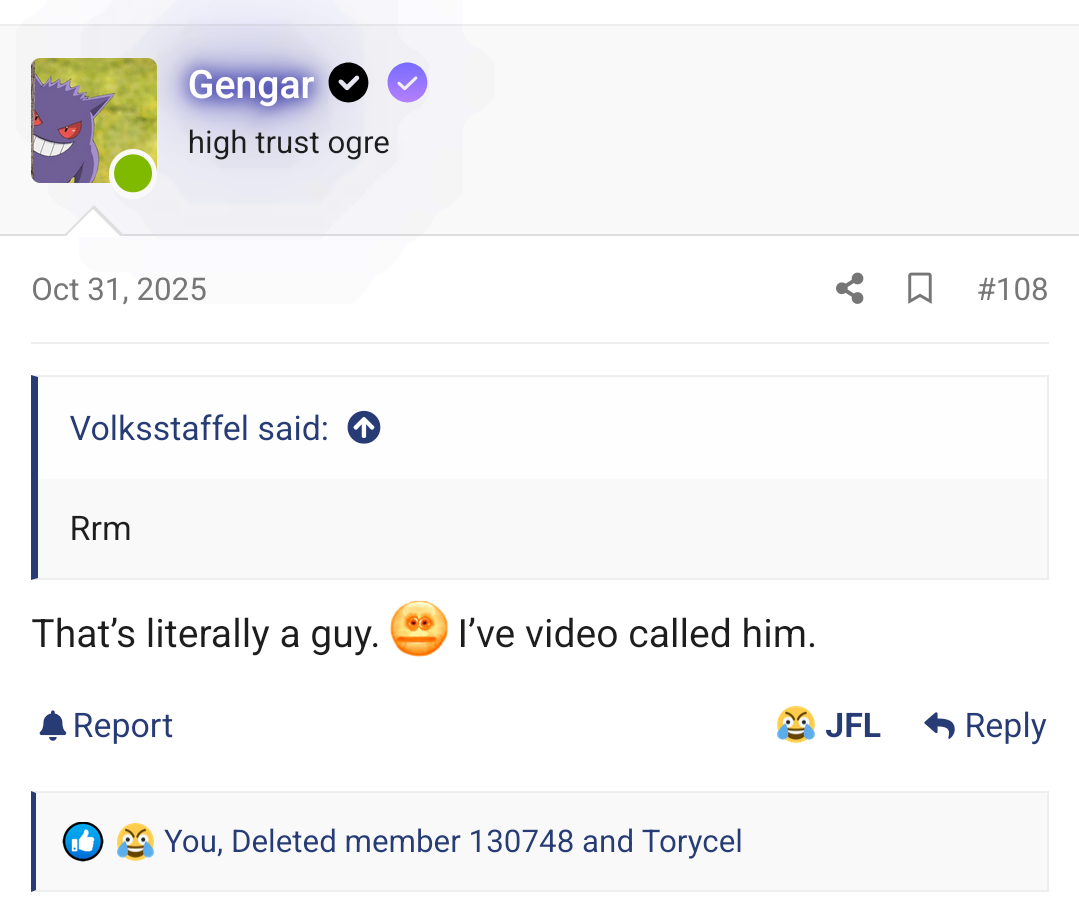This screenshot has height=923, width=1079.
Task: Click the thumbs-up reaction in the reactions bar
Action: [83, 841]
